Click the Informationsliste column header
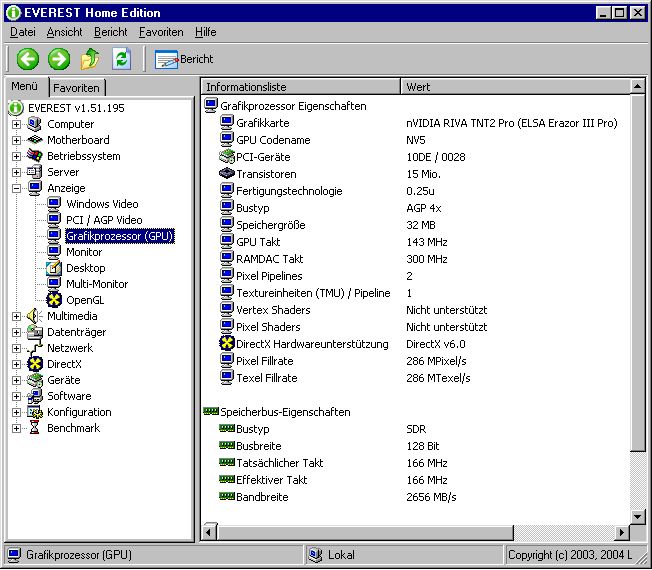652x570 pixels. [x=301, y=87]
